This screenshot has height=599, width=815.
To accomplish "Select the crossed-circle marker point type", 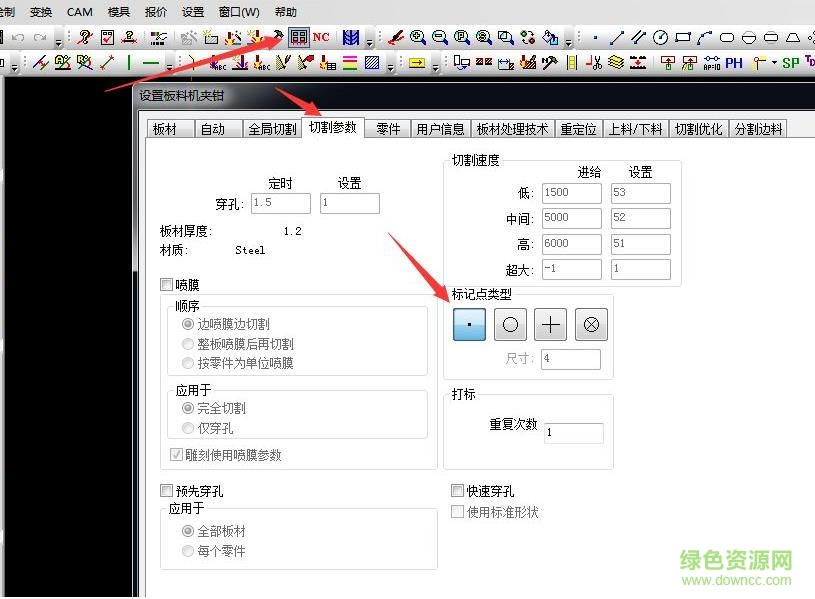I will tap(590, 324).
